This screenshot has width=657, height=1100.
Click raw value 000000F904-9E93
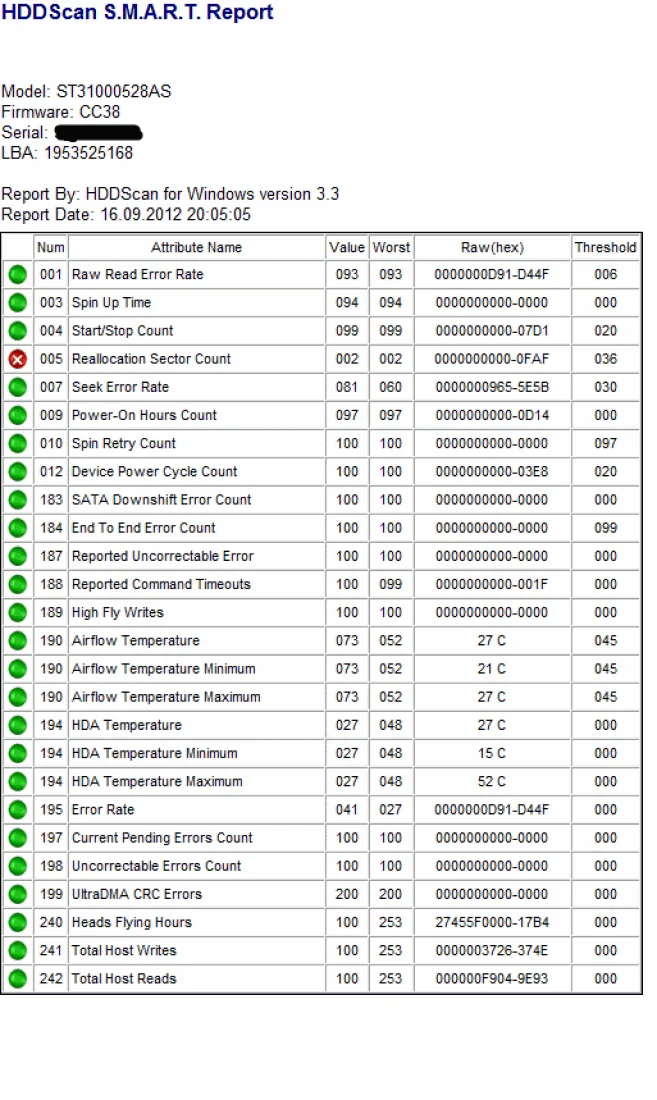pos(492,979)
